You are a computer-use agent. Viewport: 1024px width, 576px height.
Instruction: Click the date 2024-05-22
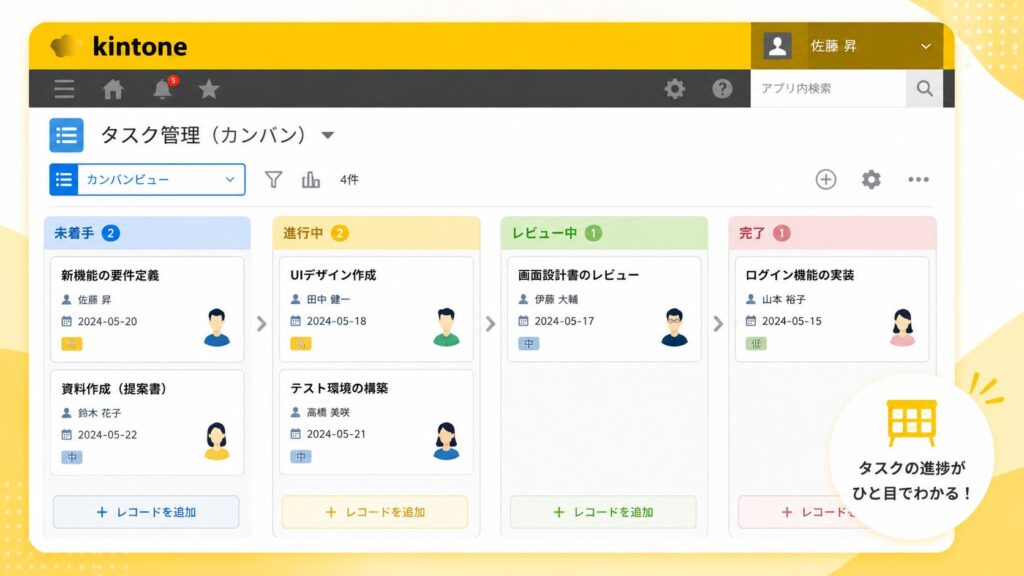pyautogui.click(x=108, y=435)
